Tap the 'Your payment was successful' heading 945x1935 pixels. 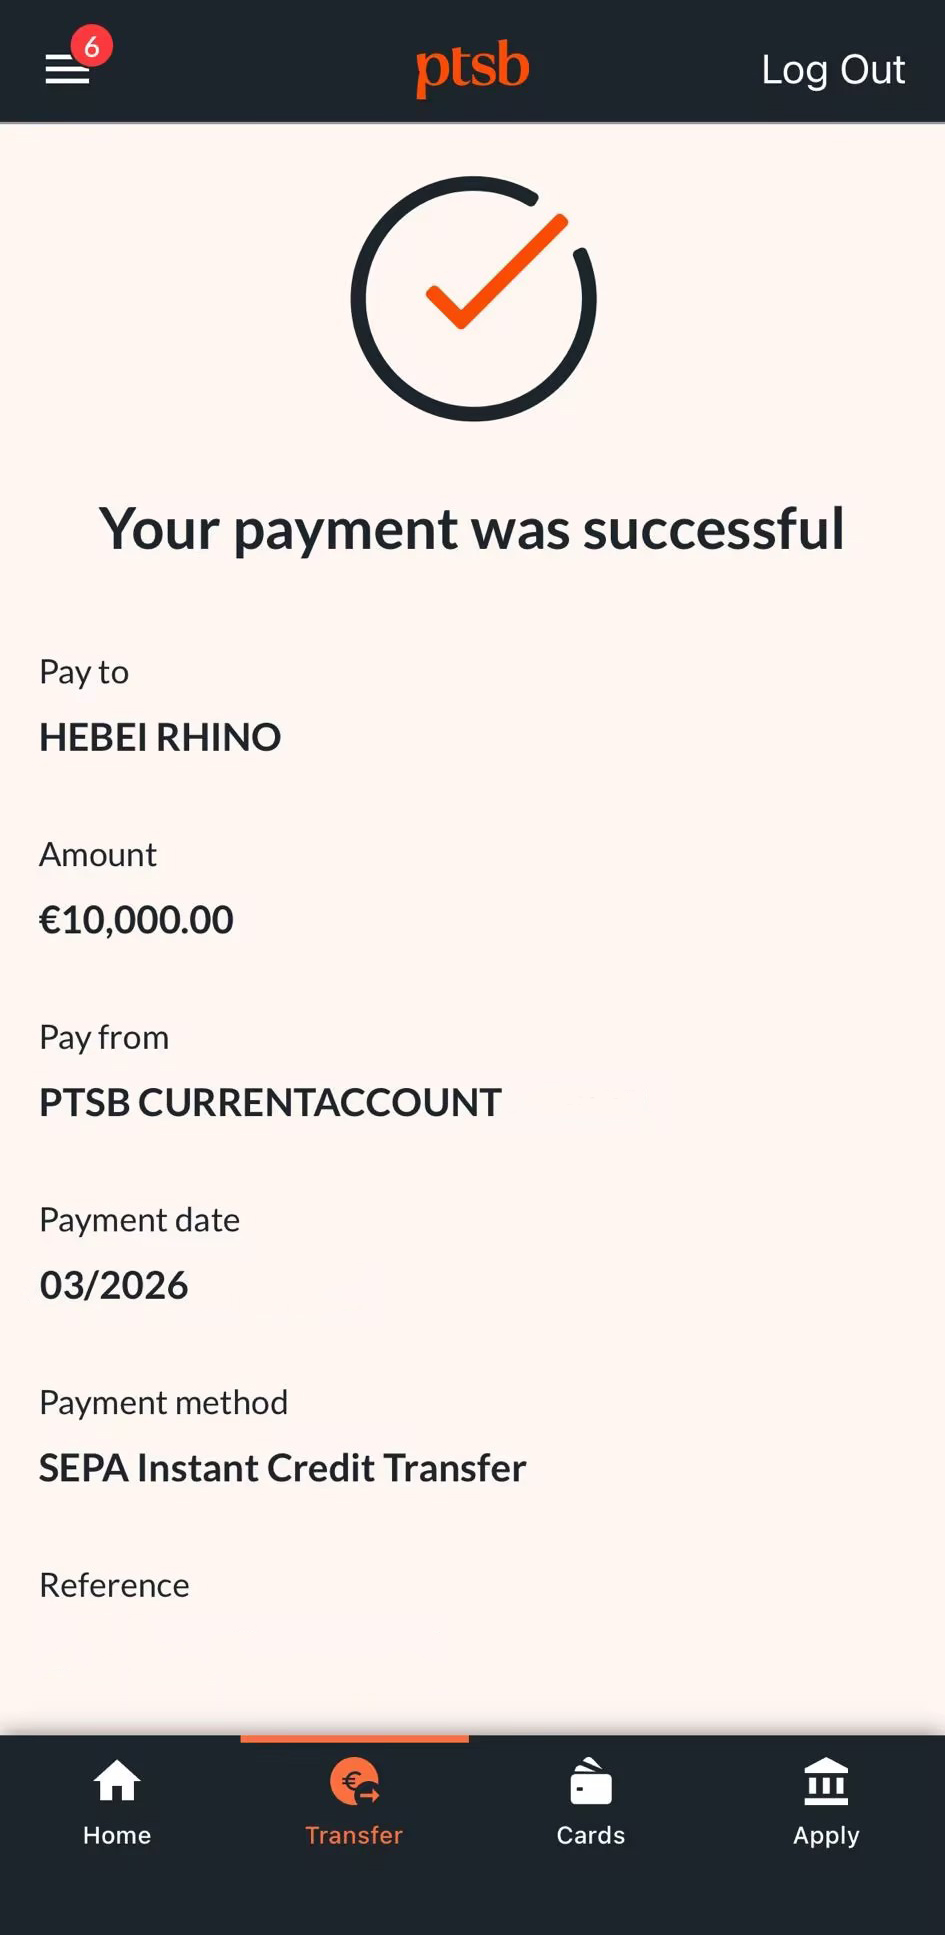click(472, 528)
